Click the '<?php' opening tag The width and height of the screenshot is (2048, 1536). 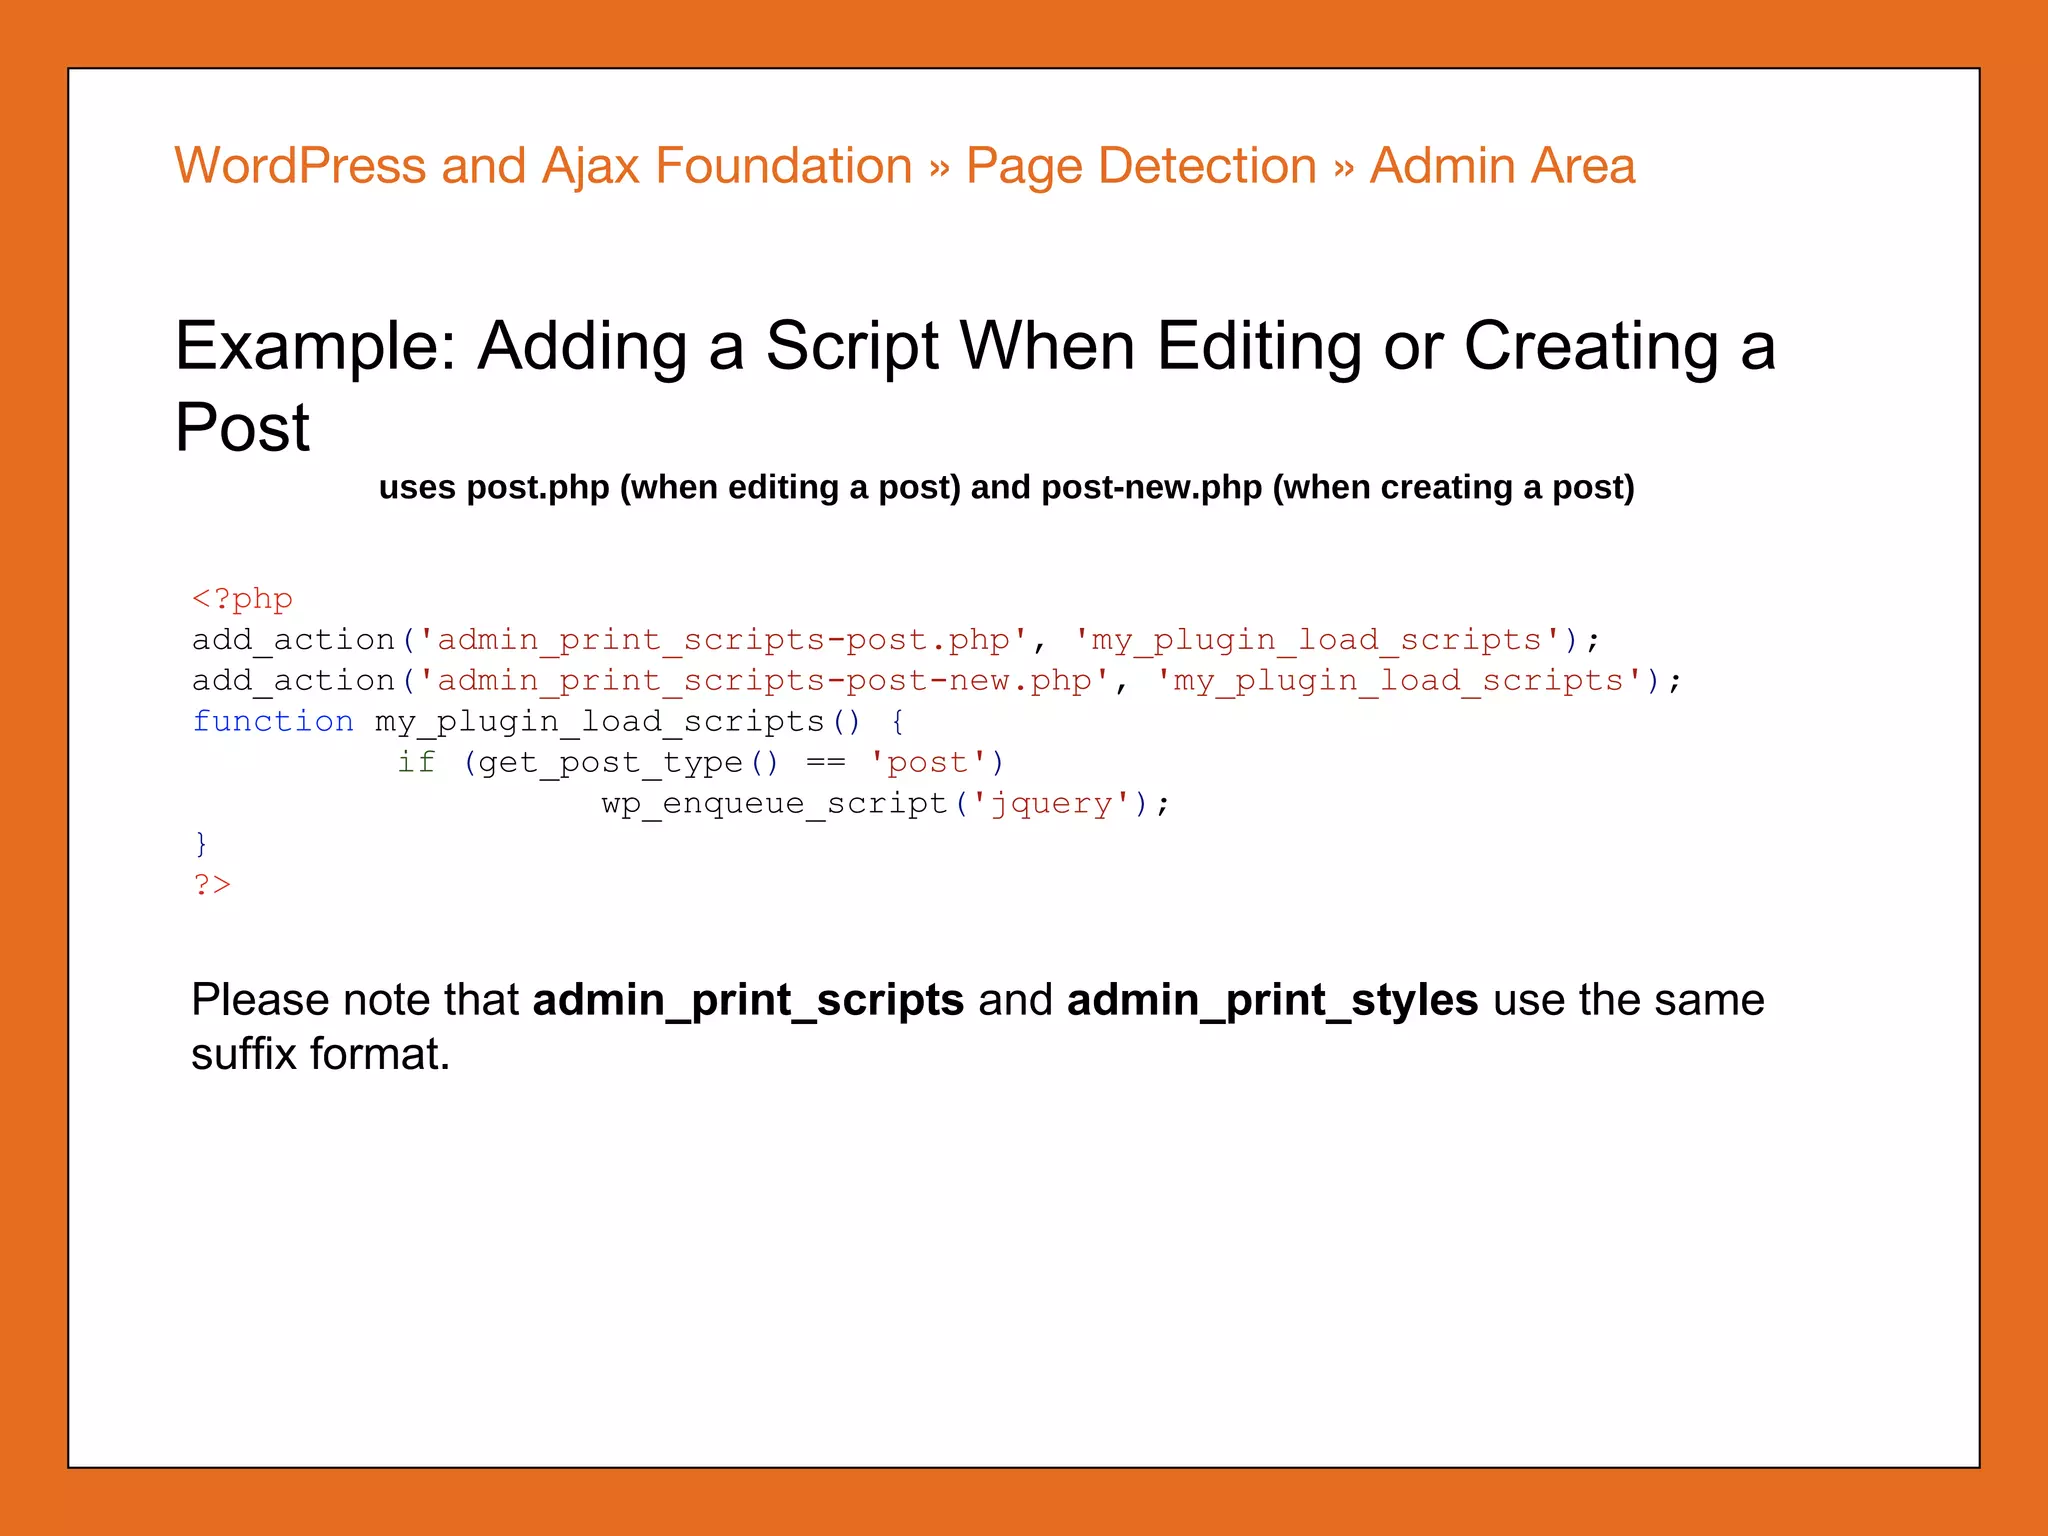(x=242, y=599)
